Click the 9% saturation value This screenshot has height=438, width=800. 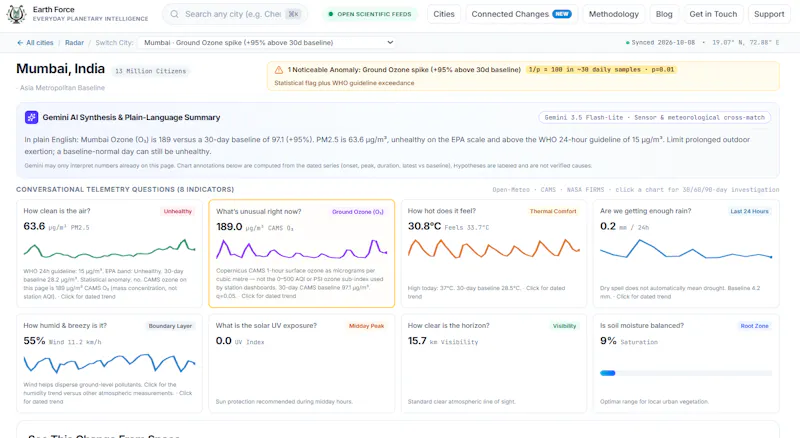(x=608, y=341)
